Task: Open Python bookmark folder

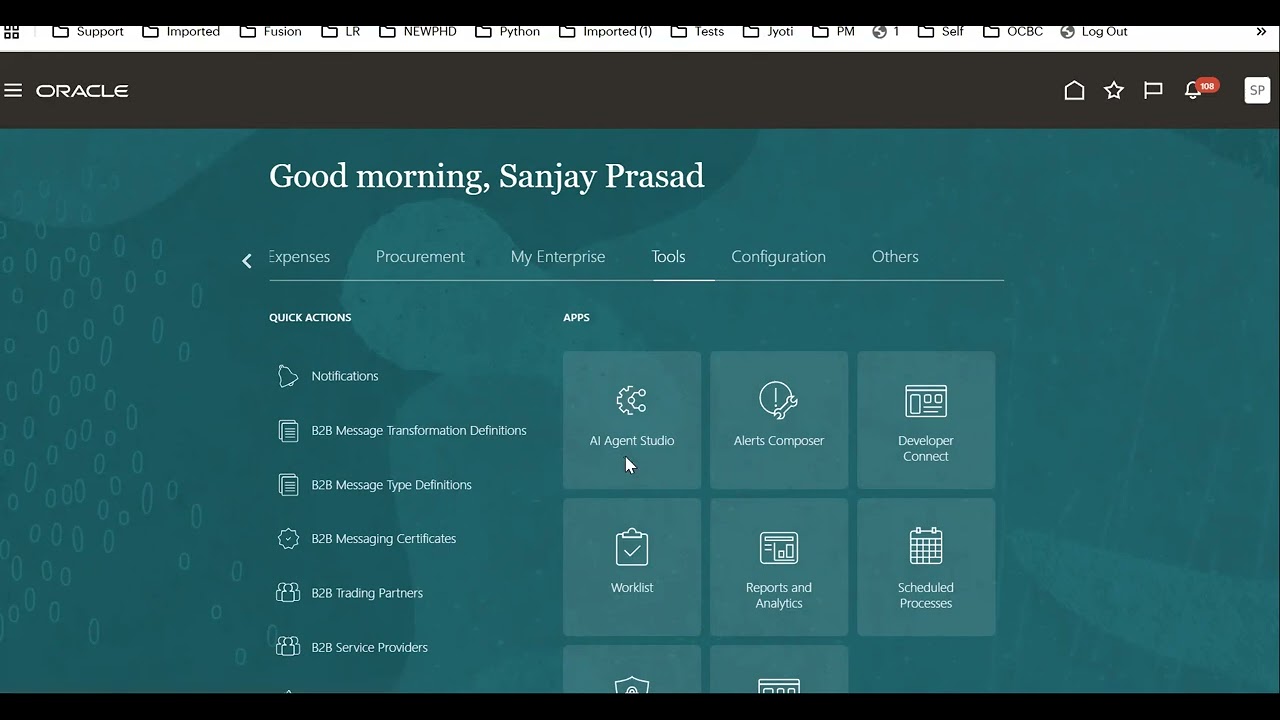Action: coord(508,32)
